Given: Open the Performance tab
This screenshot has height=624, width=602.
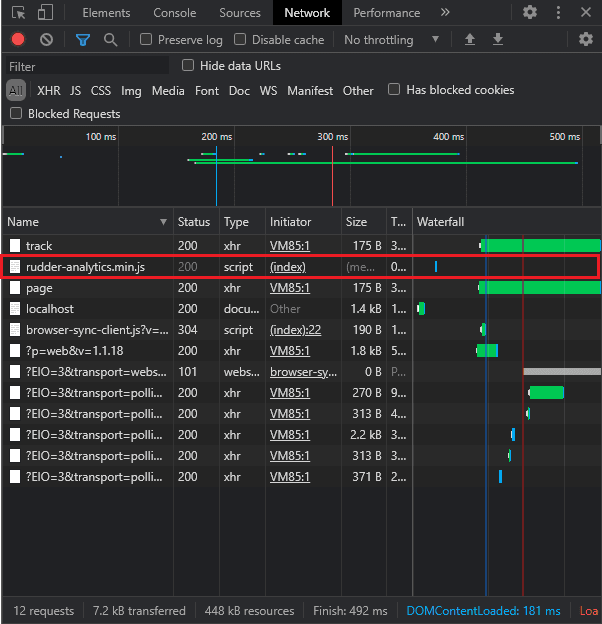Looking at the screenshot, I should click(386, 13).
